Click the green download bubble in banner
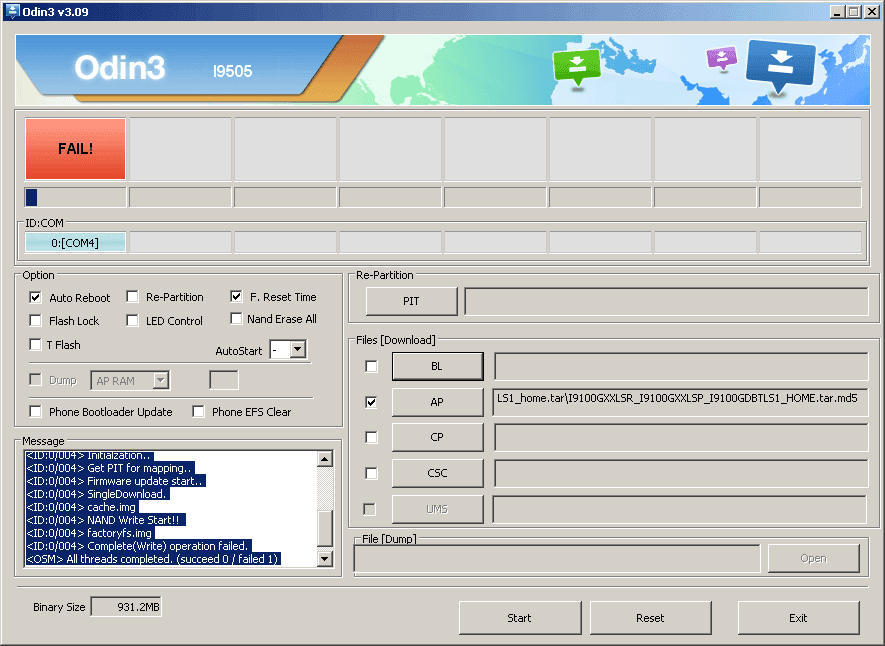This screenshot has height=646, width=885. coord(576,67)
